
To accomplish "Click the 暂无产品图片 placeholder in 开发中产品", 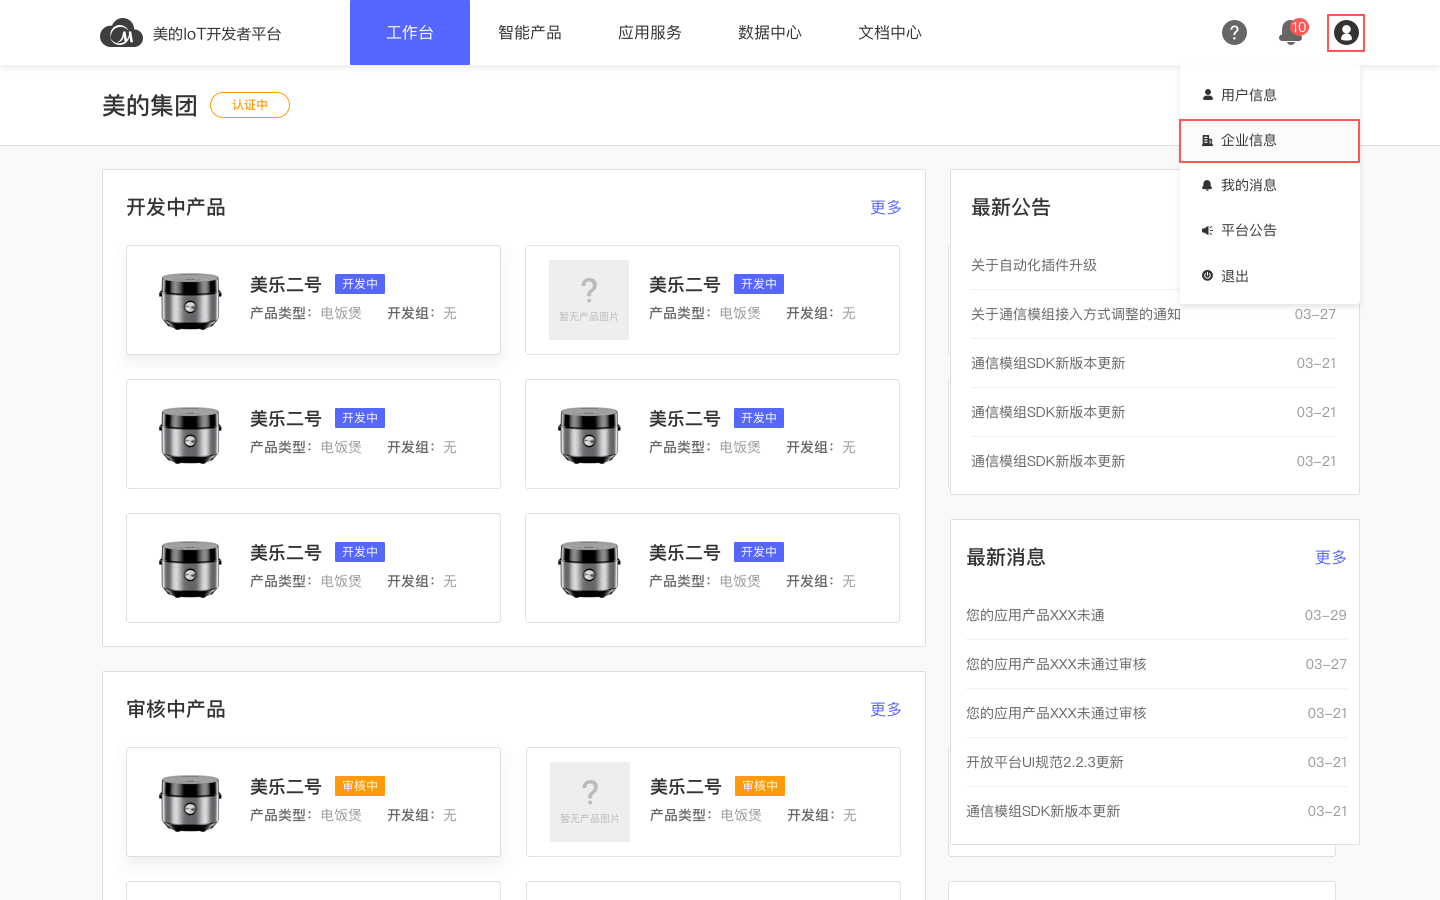I will 589,300.
